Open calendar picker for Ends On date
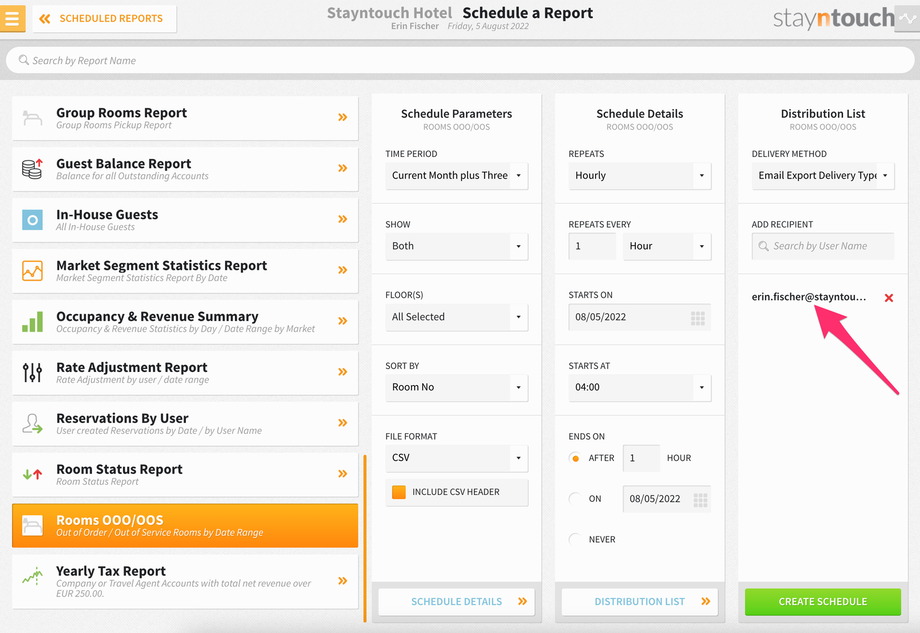Screen dimensions: 920x633 [700, 500]
